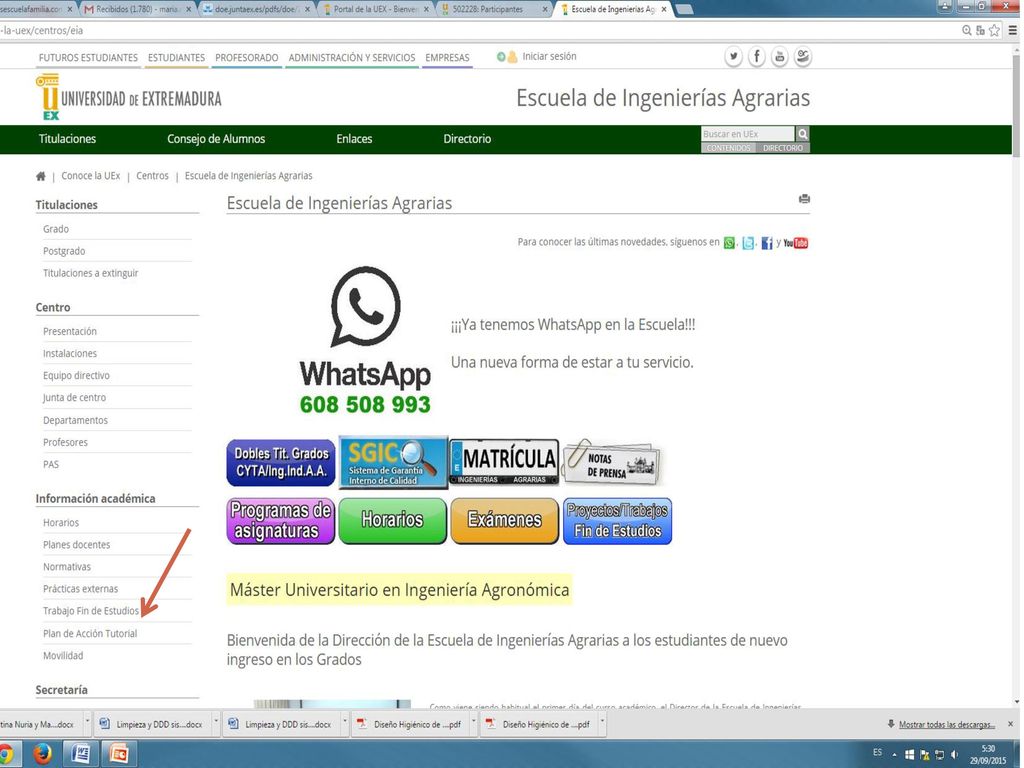This screenshot has height=768, width=1024.
Task: Open the Grado link under Titulaciones
Action: pyautogui.click(x=56, y=229)
